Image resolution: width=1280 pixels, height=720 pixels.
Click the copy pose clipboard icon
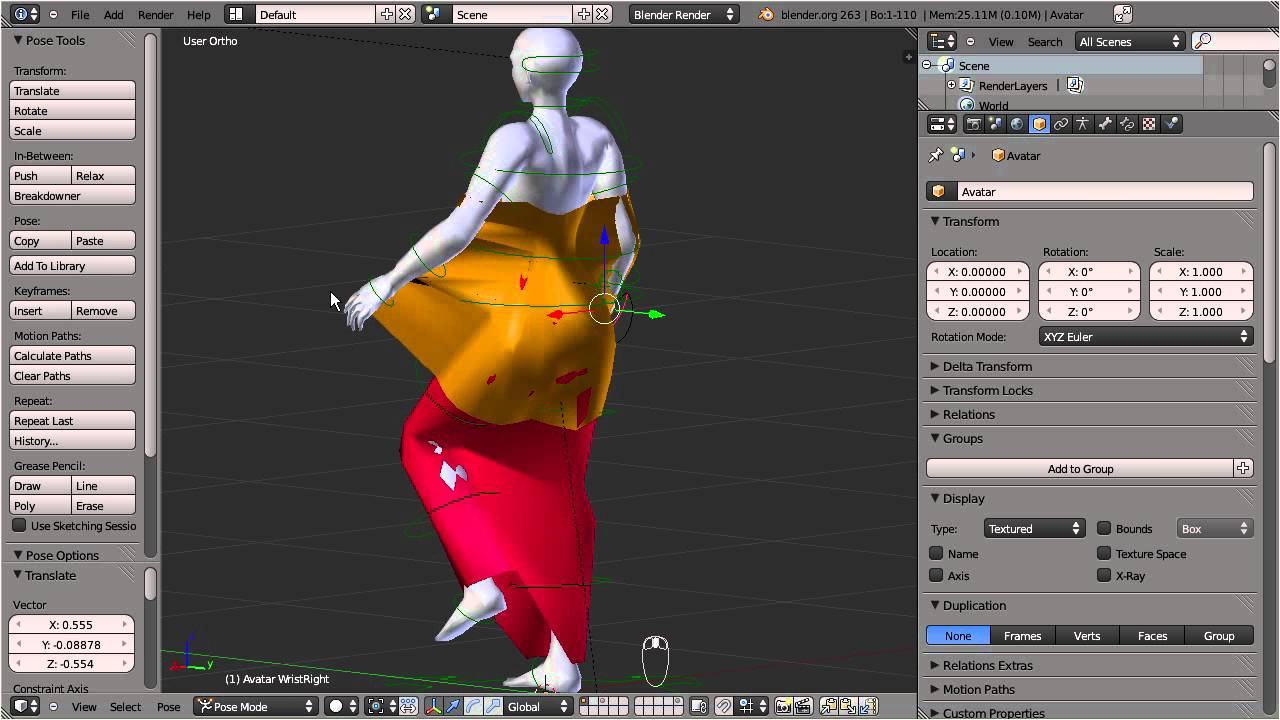829,706
